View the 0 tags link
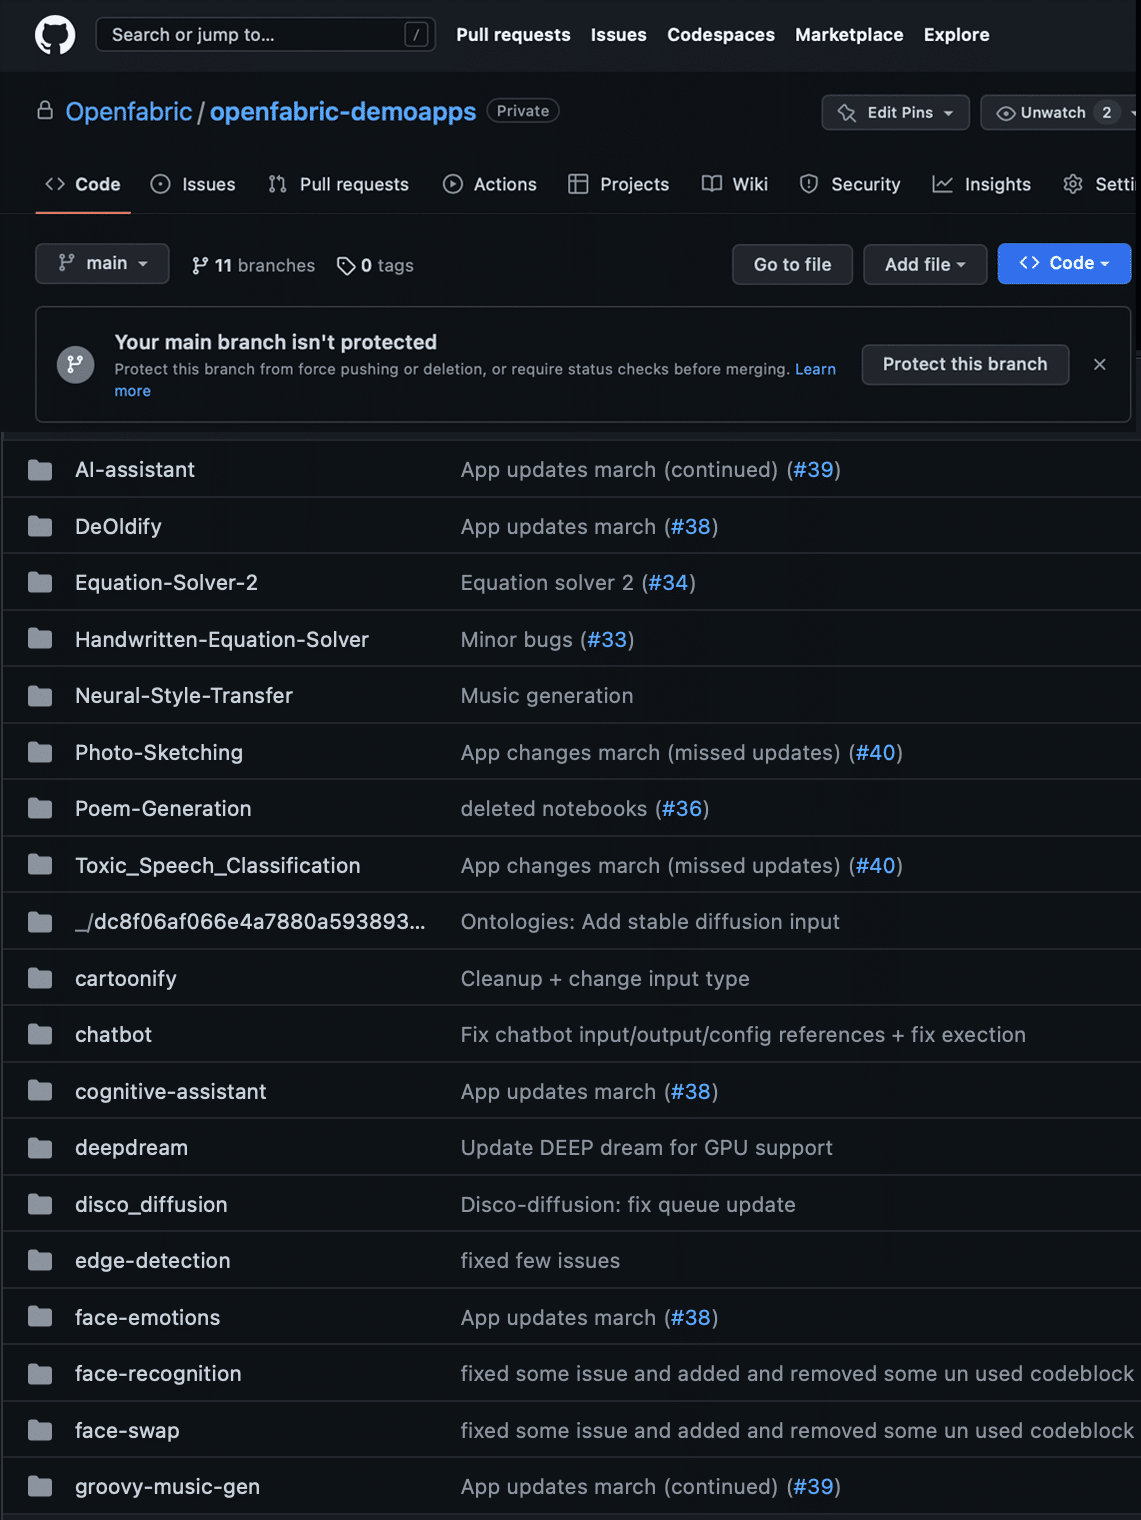The width and height of the screenshot is (1141, 1520). click(375, 265)
